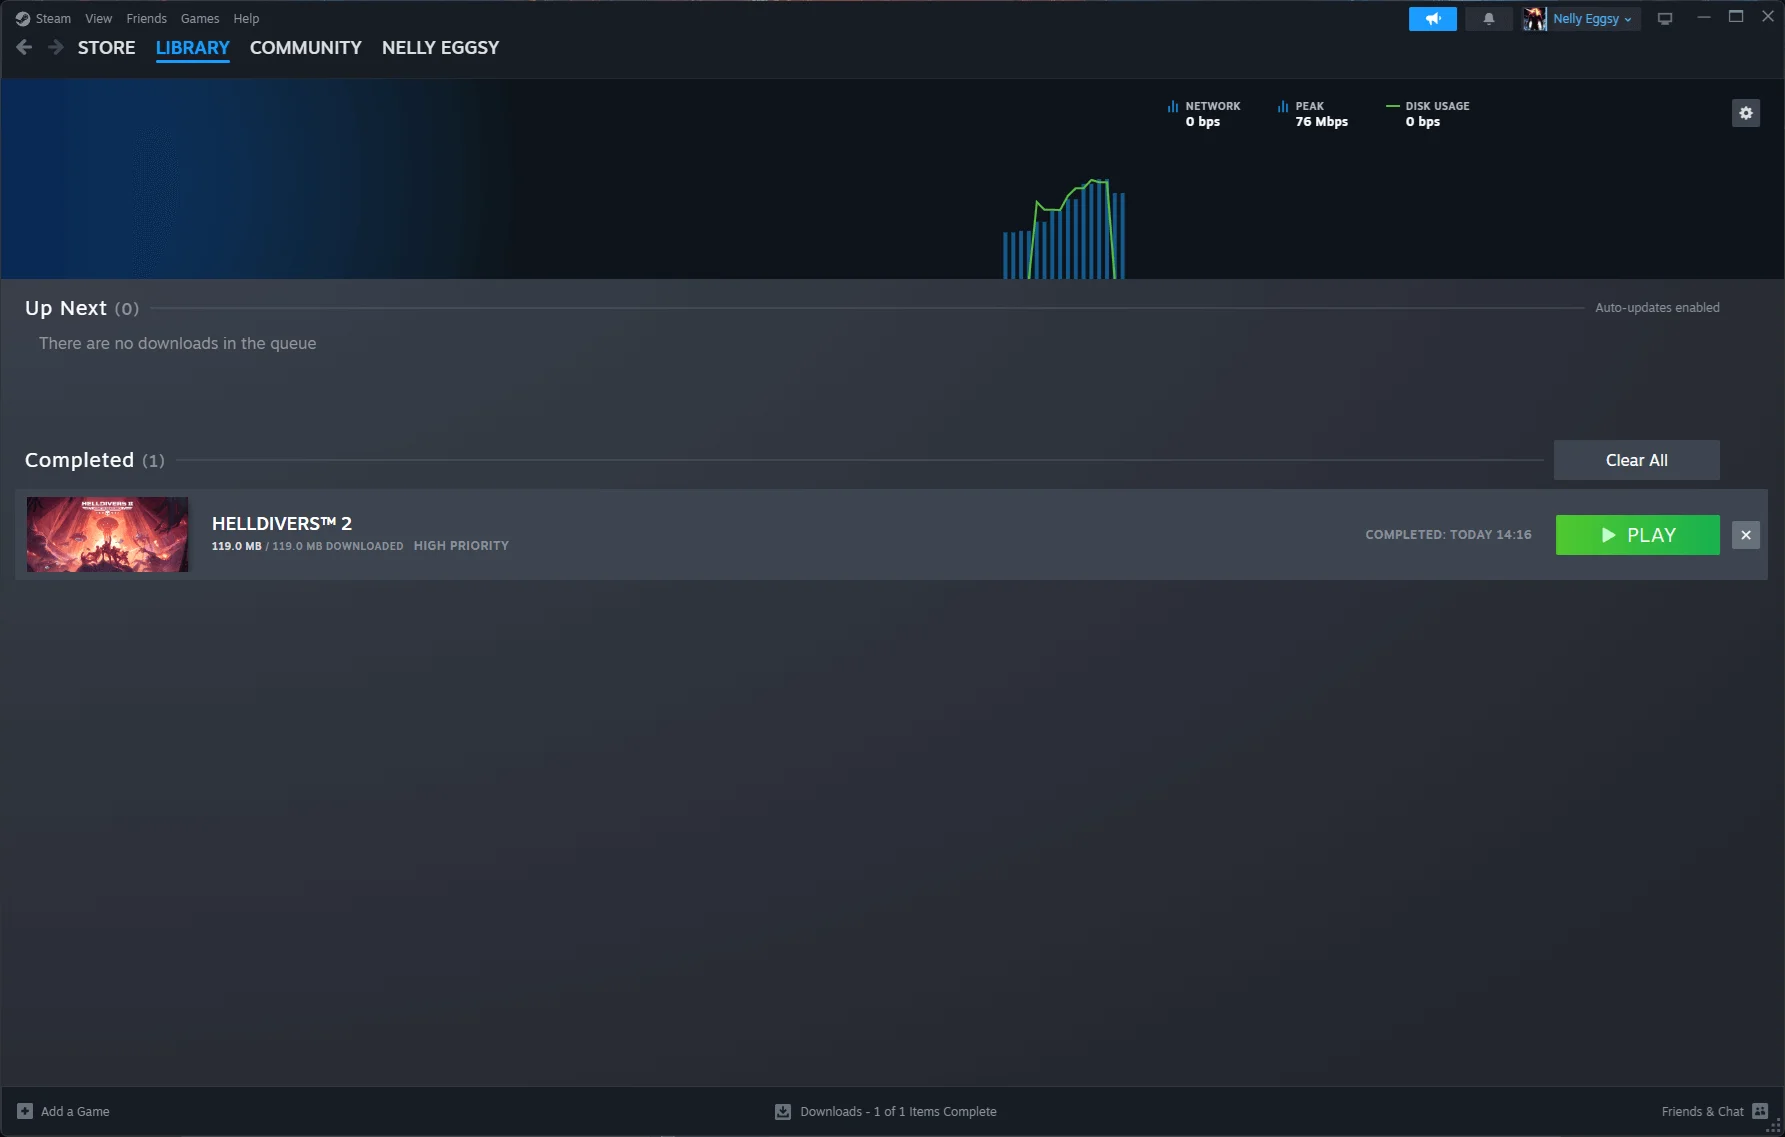Remove HELLDIVERS 2 from completed list
The width and height of the screenshot is (1785, 1137).
(x=1745, y=535)
